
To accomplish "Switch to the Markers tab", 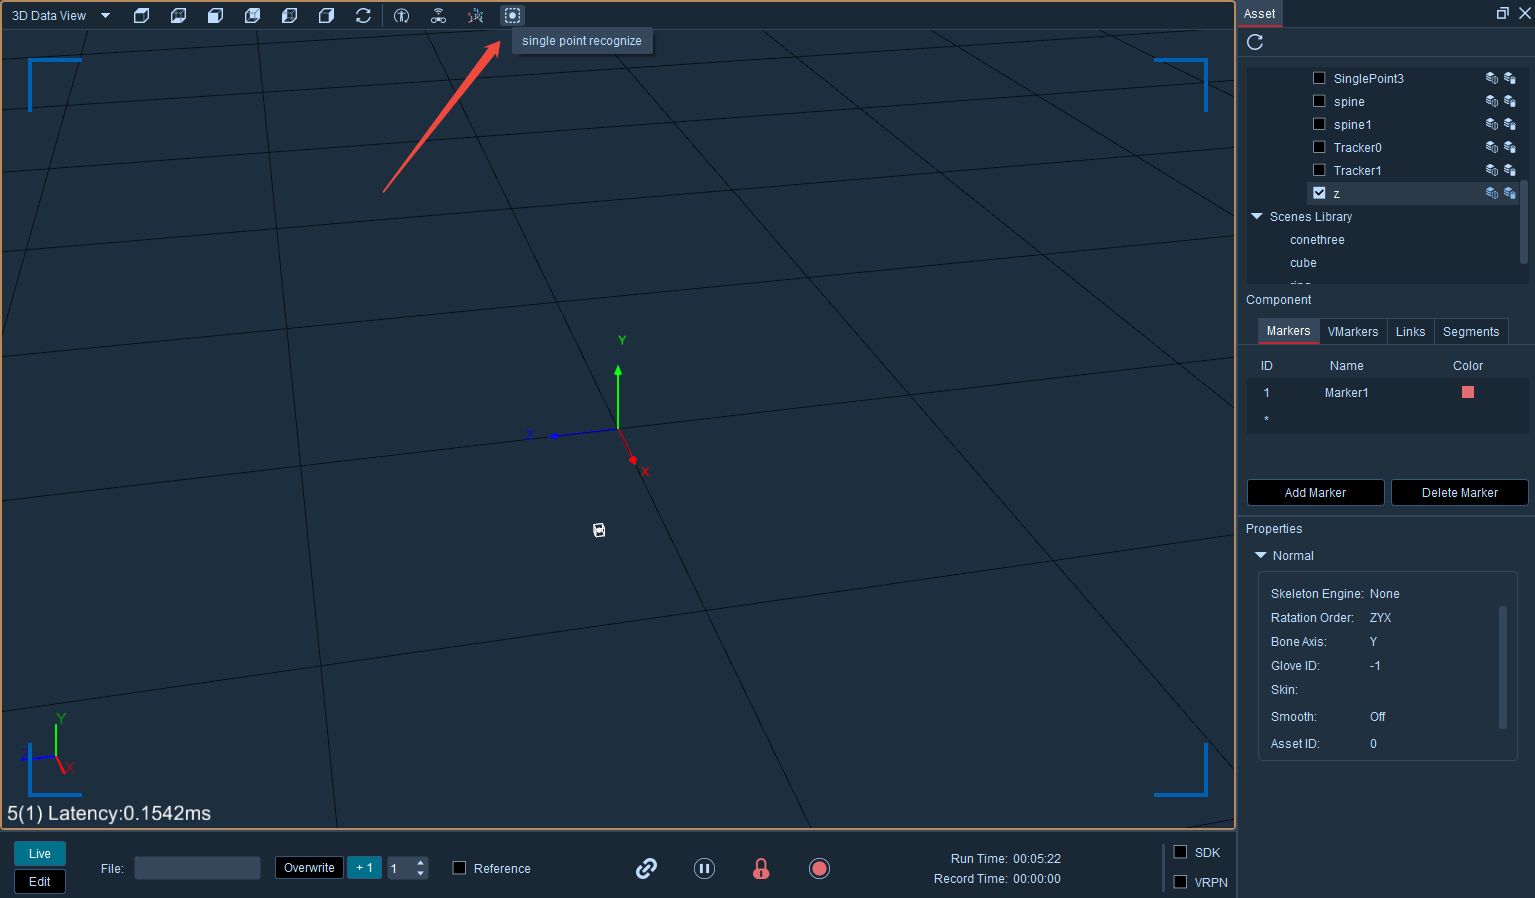I will click(1288, 331).
